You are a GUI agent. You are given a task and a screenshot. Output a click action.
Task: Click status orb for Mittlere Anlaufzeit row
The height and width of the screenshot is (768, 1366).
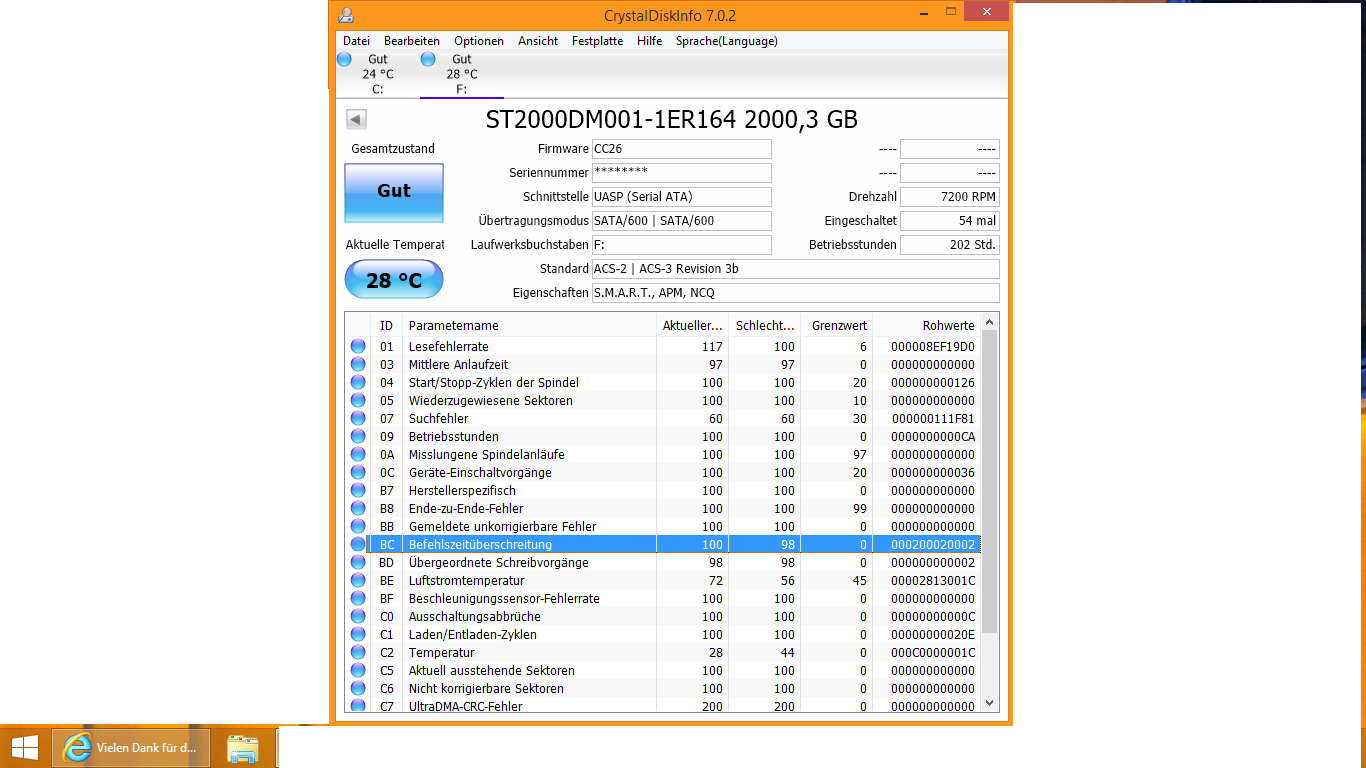358,364
